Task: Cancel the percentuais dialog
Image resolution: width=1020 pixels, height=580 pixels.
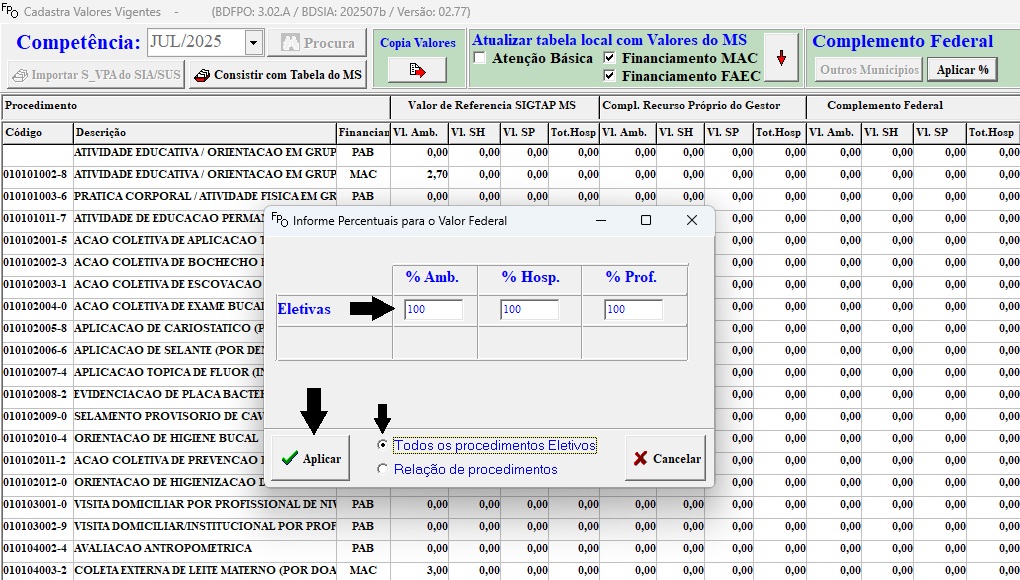Action: 665,458
